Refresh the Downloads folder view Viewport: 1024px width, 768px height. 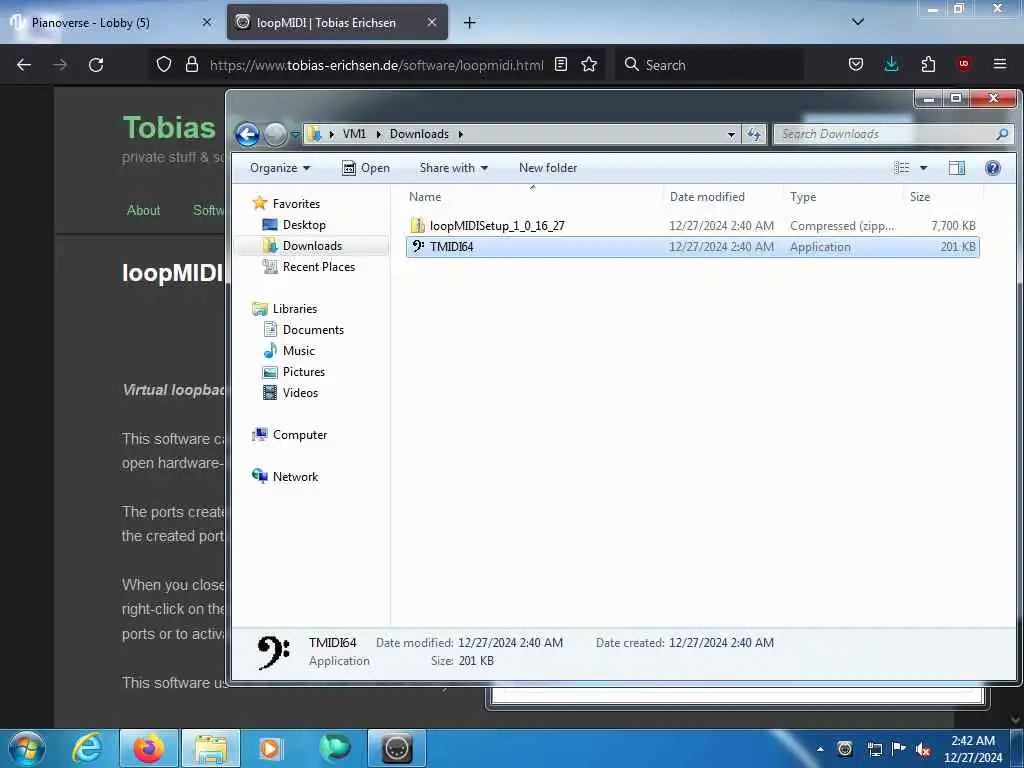click(x=754, y=134)
